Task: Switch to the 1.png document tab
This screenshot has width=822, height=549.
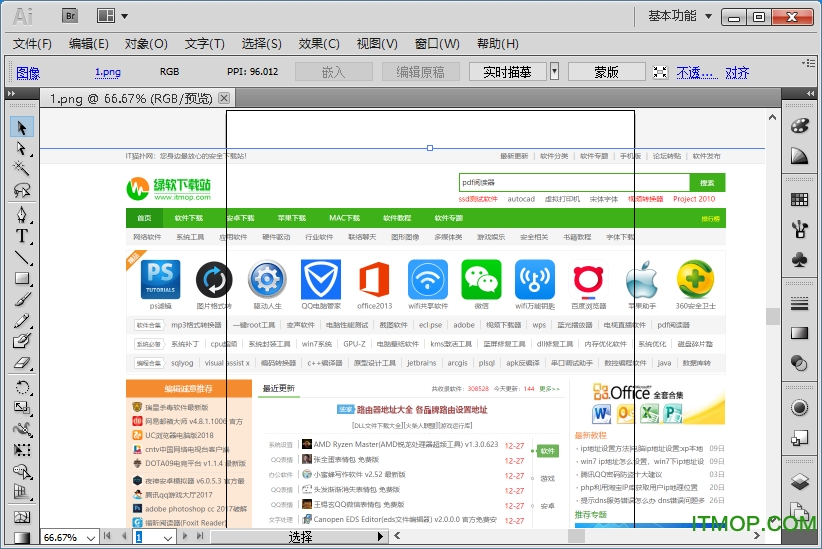Action: pyautogui.click(x=131, y=98)
